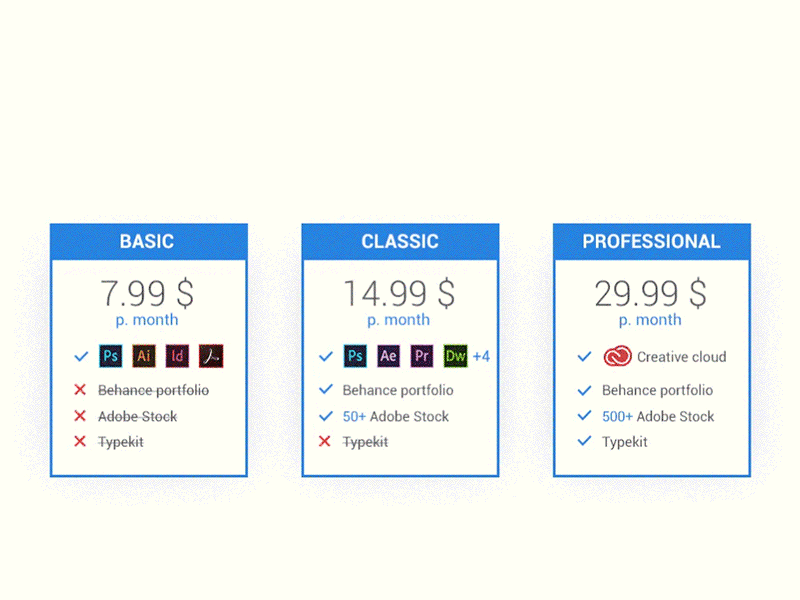Open the Premiere Pro icon in Classic
Screen dimensions: 800x600
click(x=421, y=356)
